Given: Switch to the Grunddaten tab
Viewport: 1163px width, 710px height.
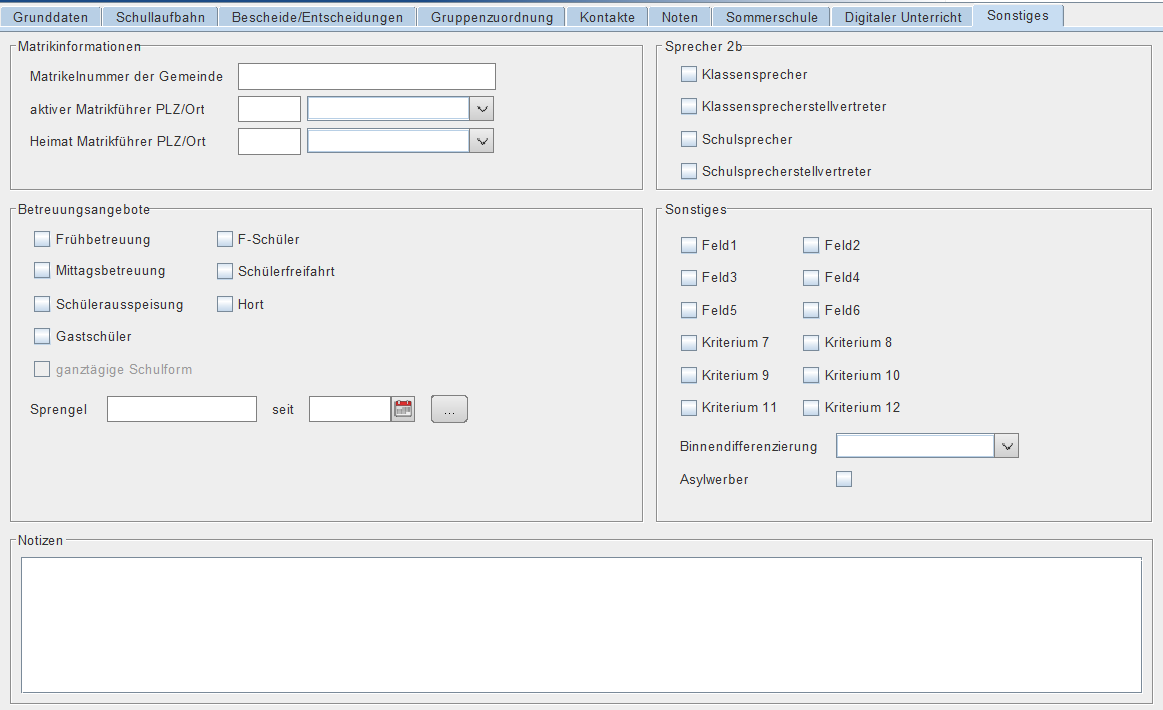Looking at the screenshot, I should coord(50,17).
